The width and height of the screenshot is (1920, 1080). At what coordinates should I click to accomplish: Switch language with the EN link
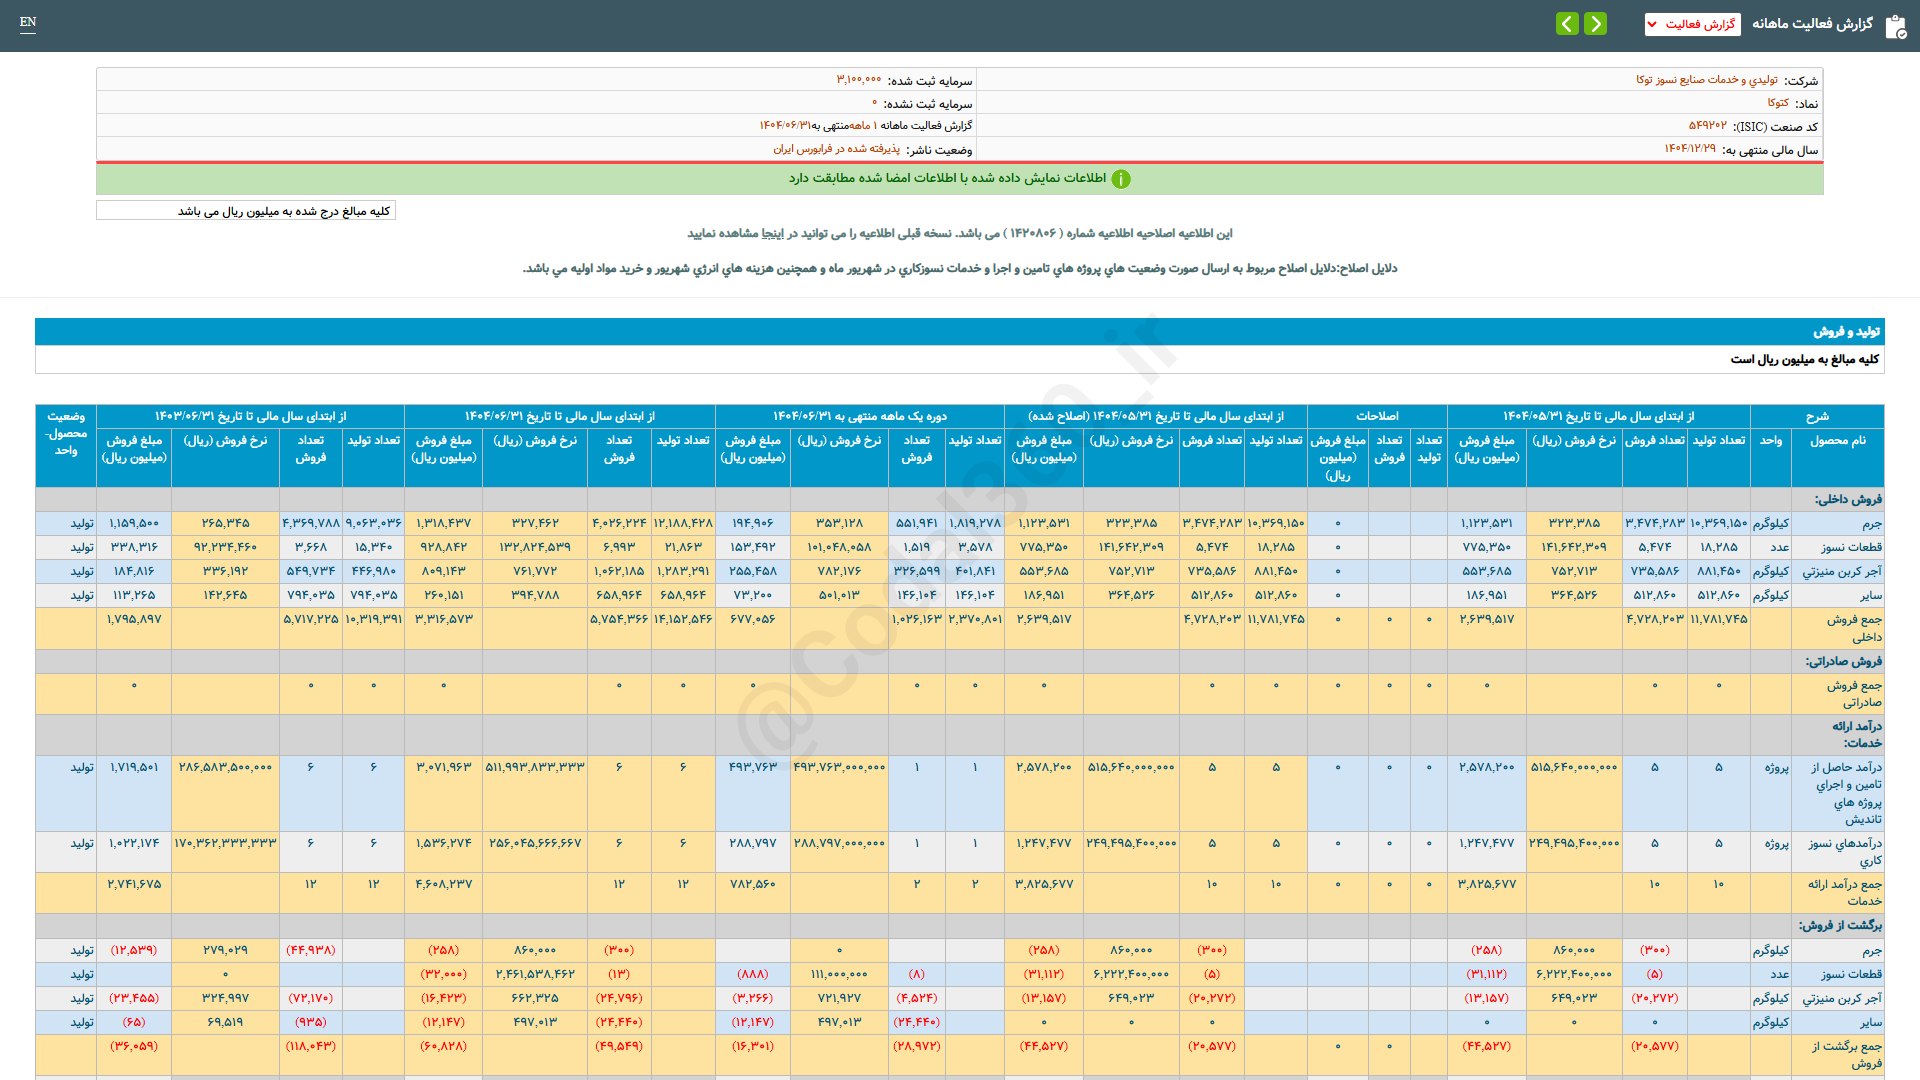28,22
